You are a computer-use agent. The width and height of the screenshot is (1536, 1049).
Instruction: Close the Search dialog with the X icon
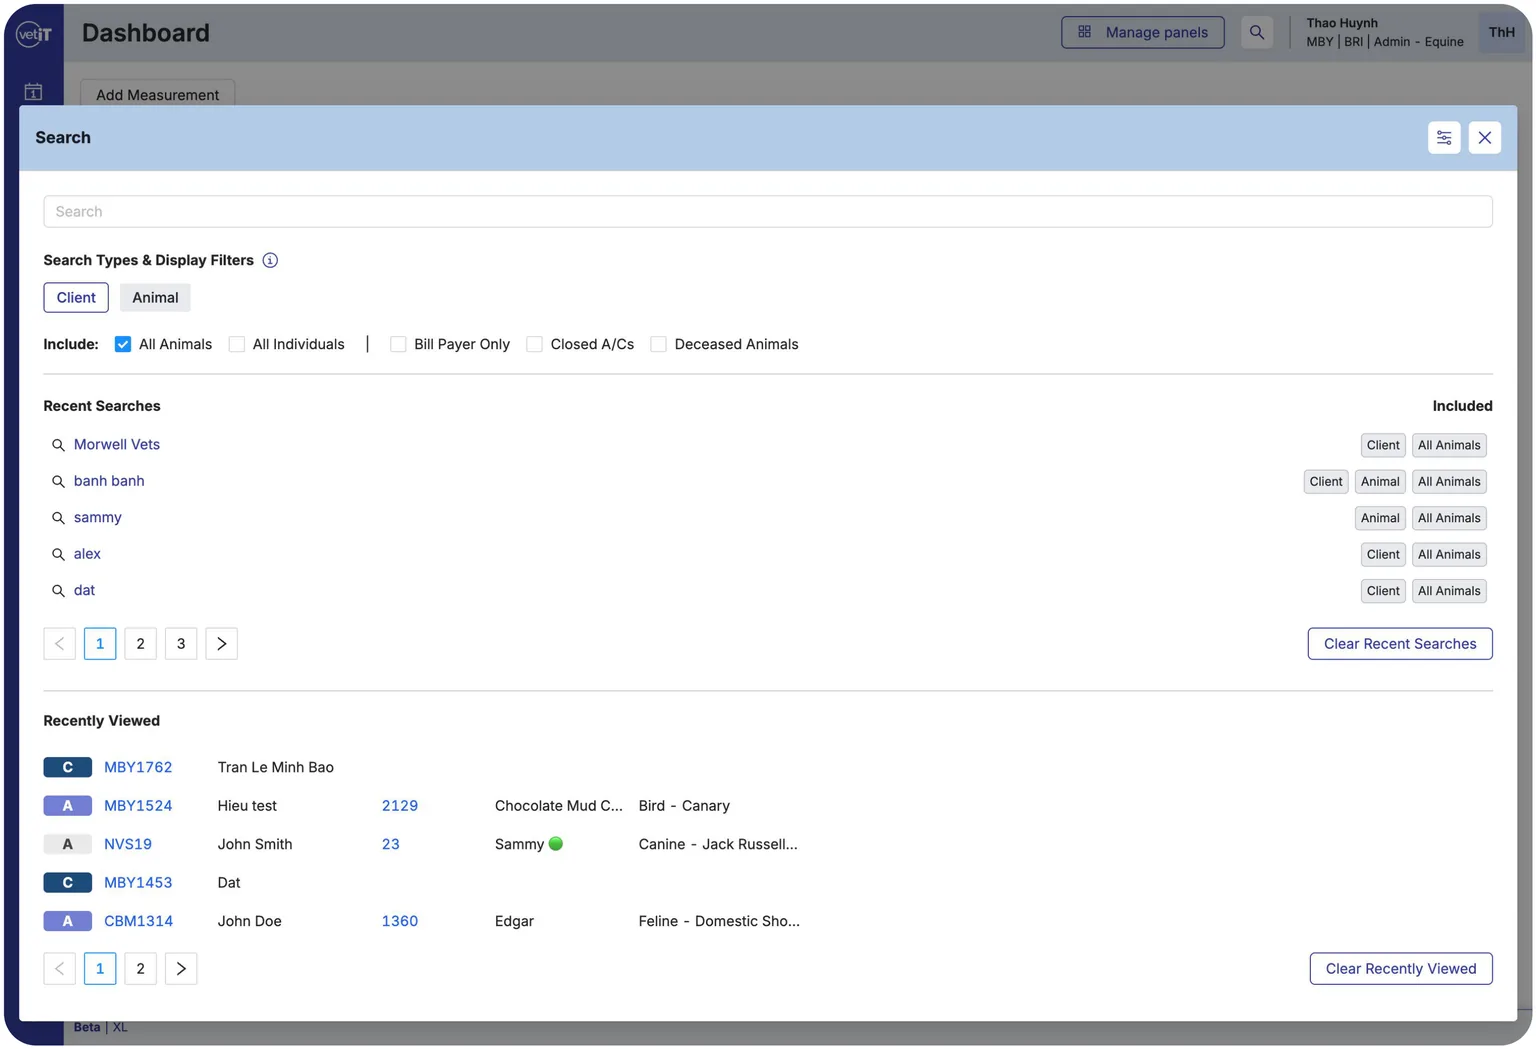(1485, 138)
